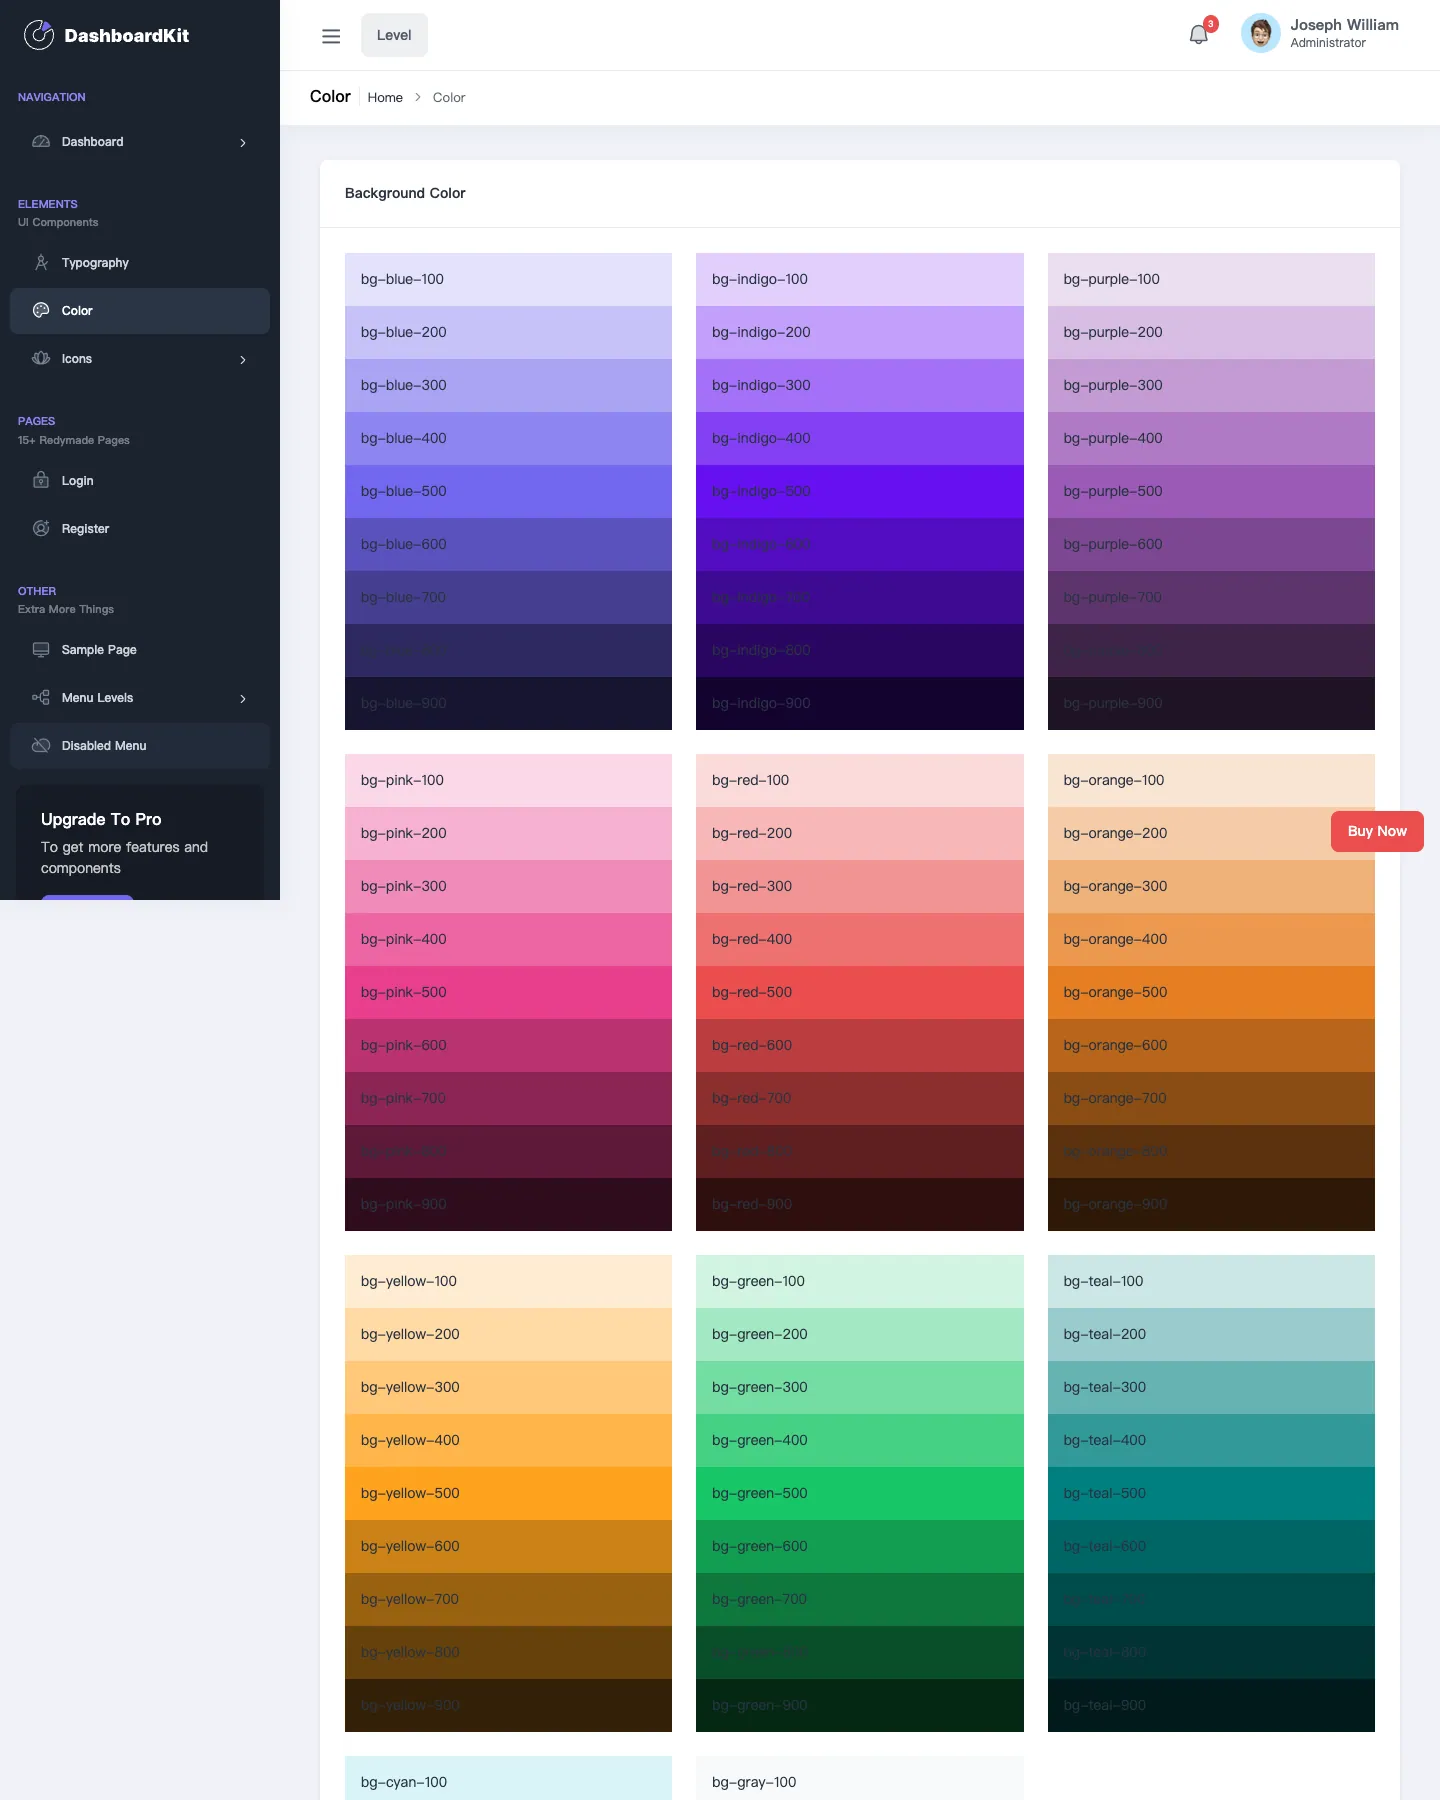Image resolution: width=1440 pixels, height=1800 pixels.
Task: Click the Menu Levels tree icon
Action: pos(41,698)
